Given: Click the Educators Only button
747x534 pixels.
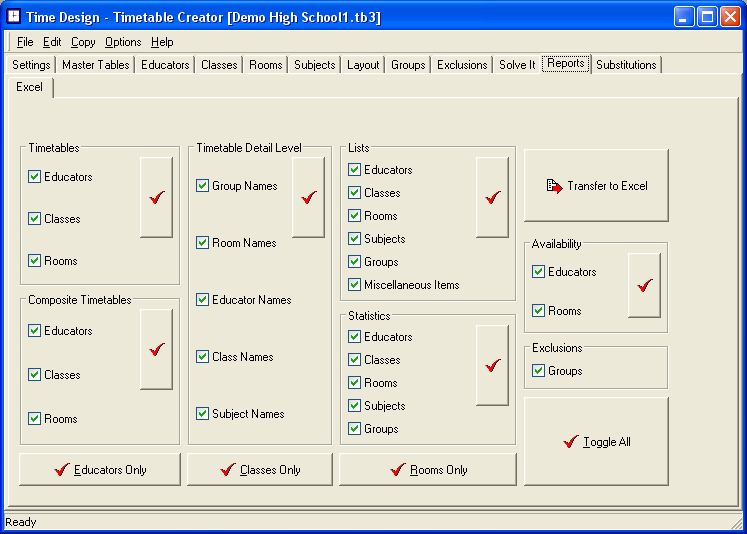Looking at the screenshot, I should pyautogui.click(x=100, y=470).
